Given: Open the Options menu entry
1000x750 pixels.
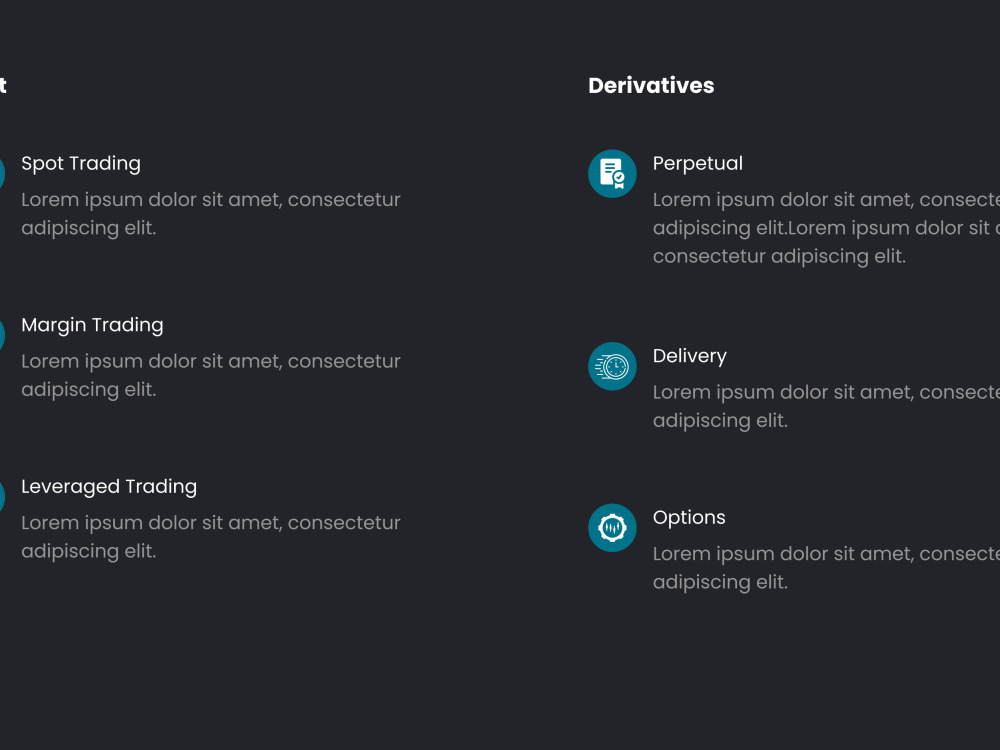Looking at the screenshot, I should pyautogui.click(x=689, y=517).
